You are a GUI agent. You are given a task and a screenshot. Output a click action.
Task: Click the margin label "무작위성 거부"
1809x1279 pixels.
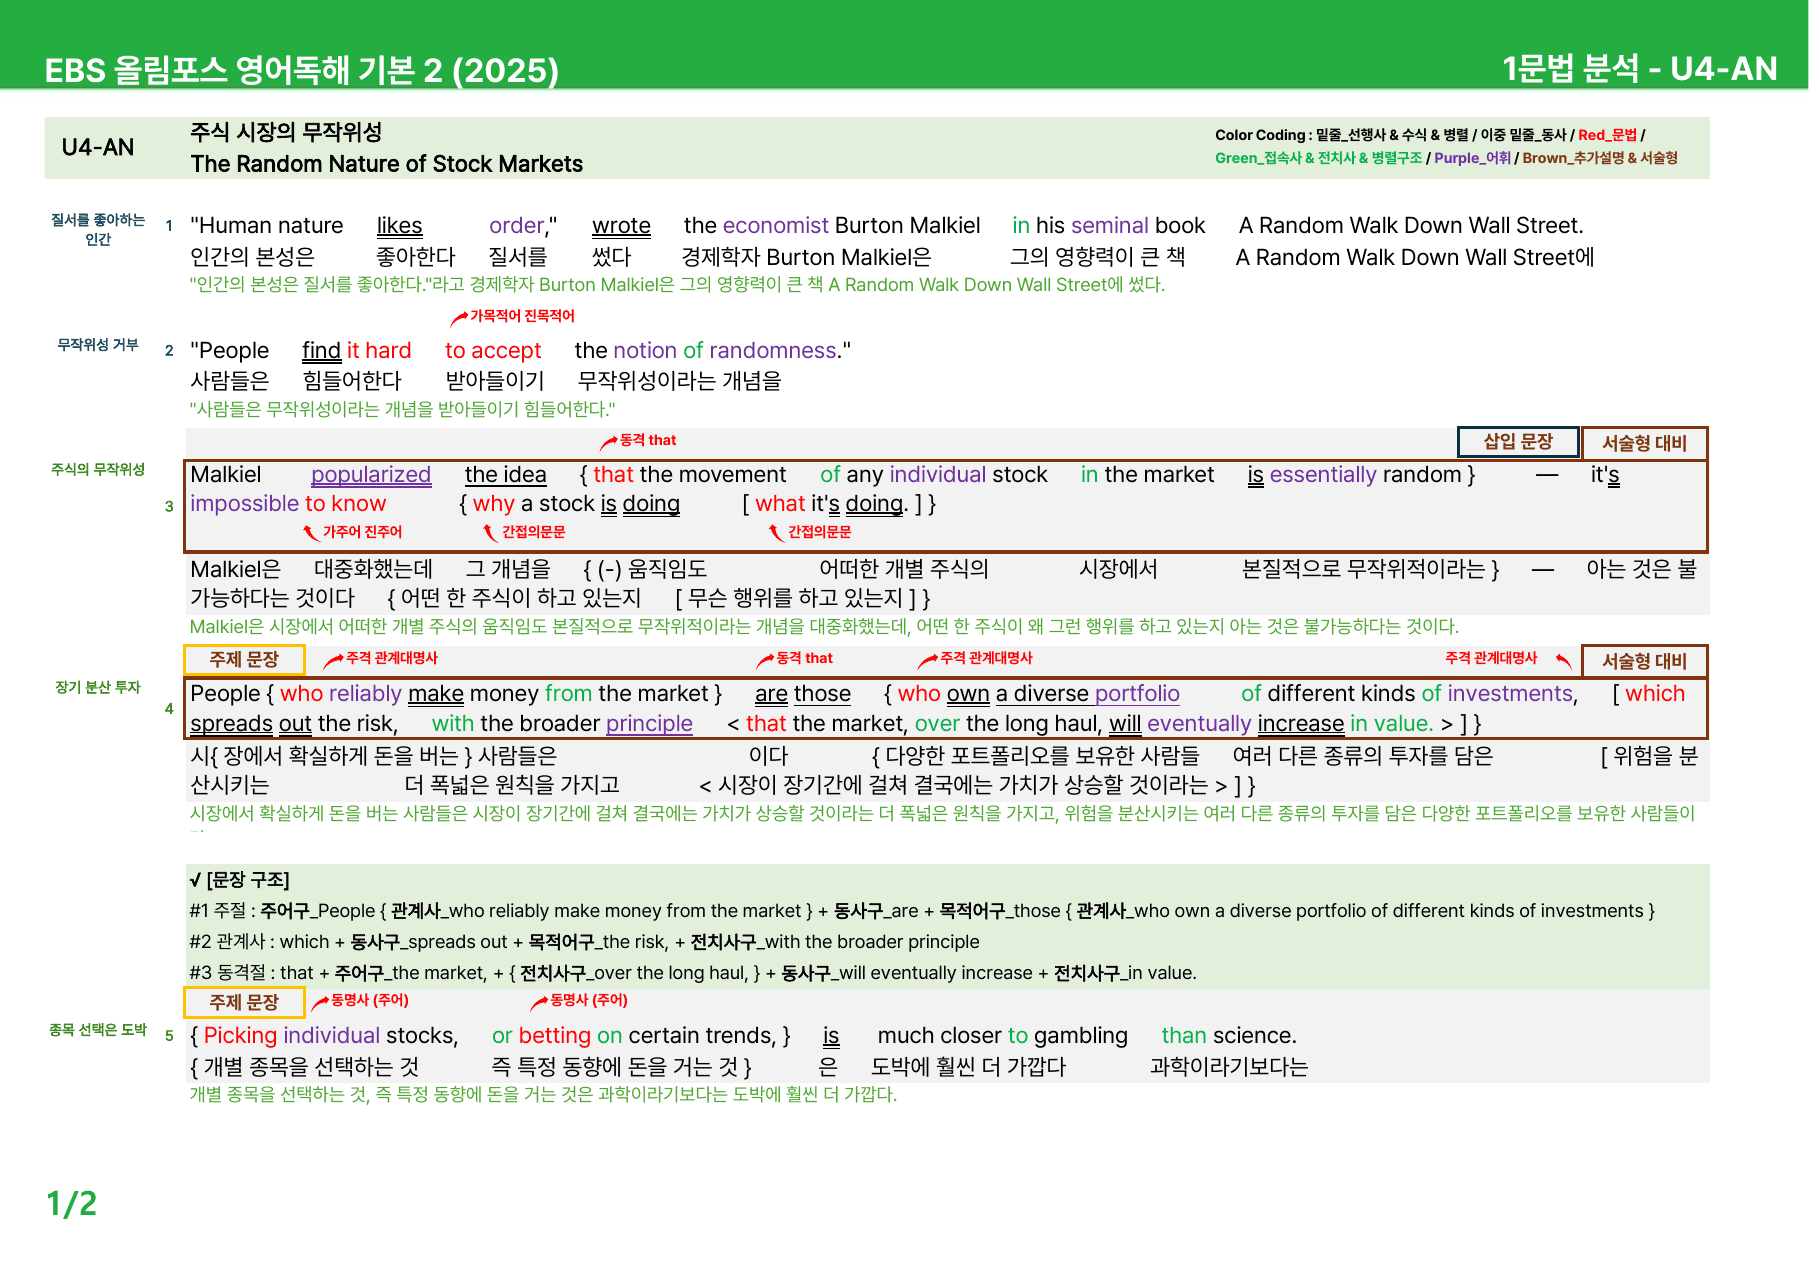click(x=98, y=345)
